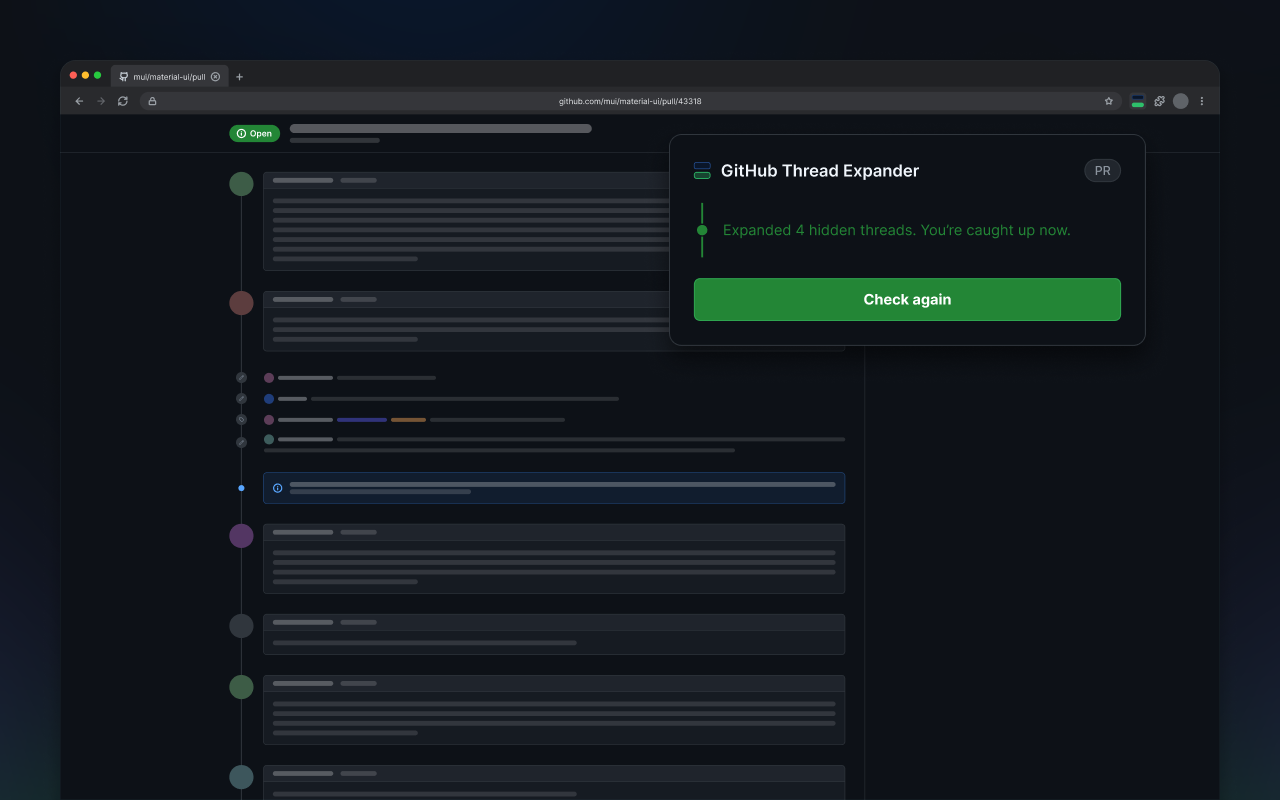Click the orange label pill in the timeline event
Viewport: 1280px width, 800px height.
(x=408, y=419)
